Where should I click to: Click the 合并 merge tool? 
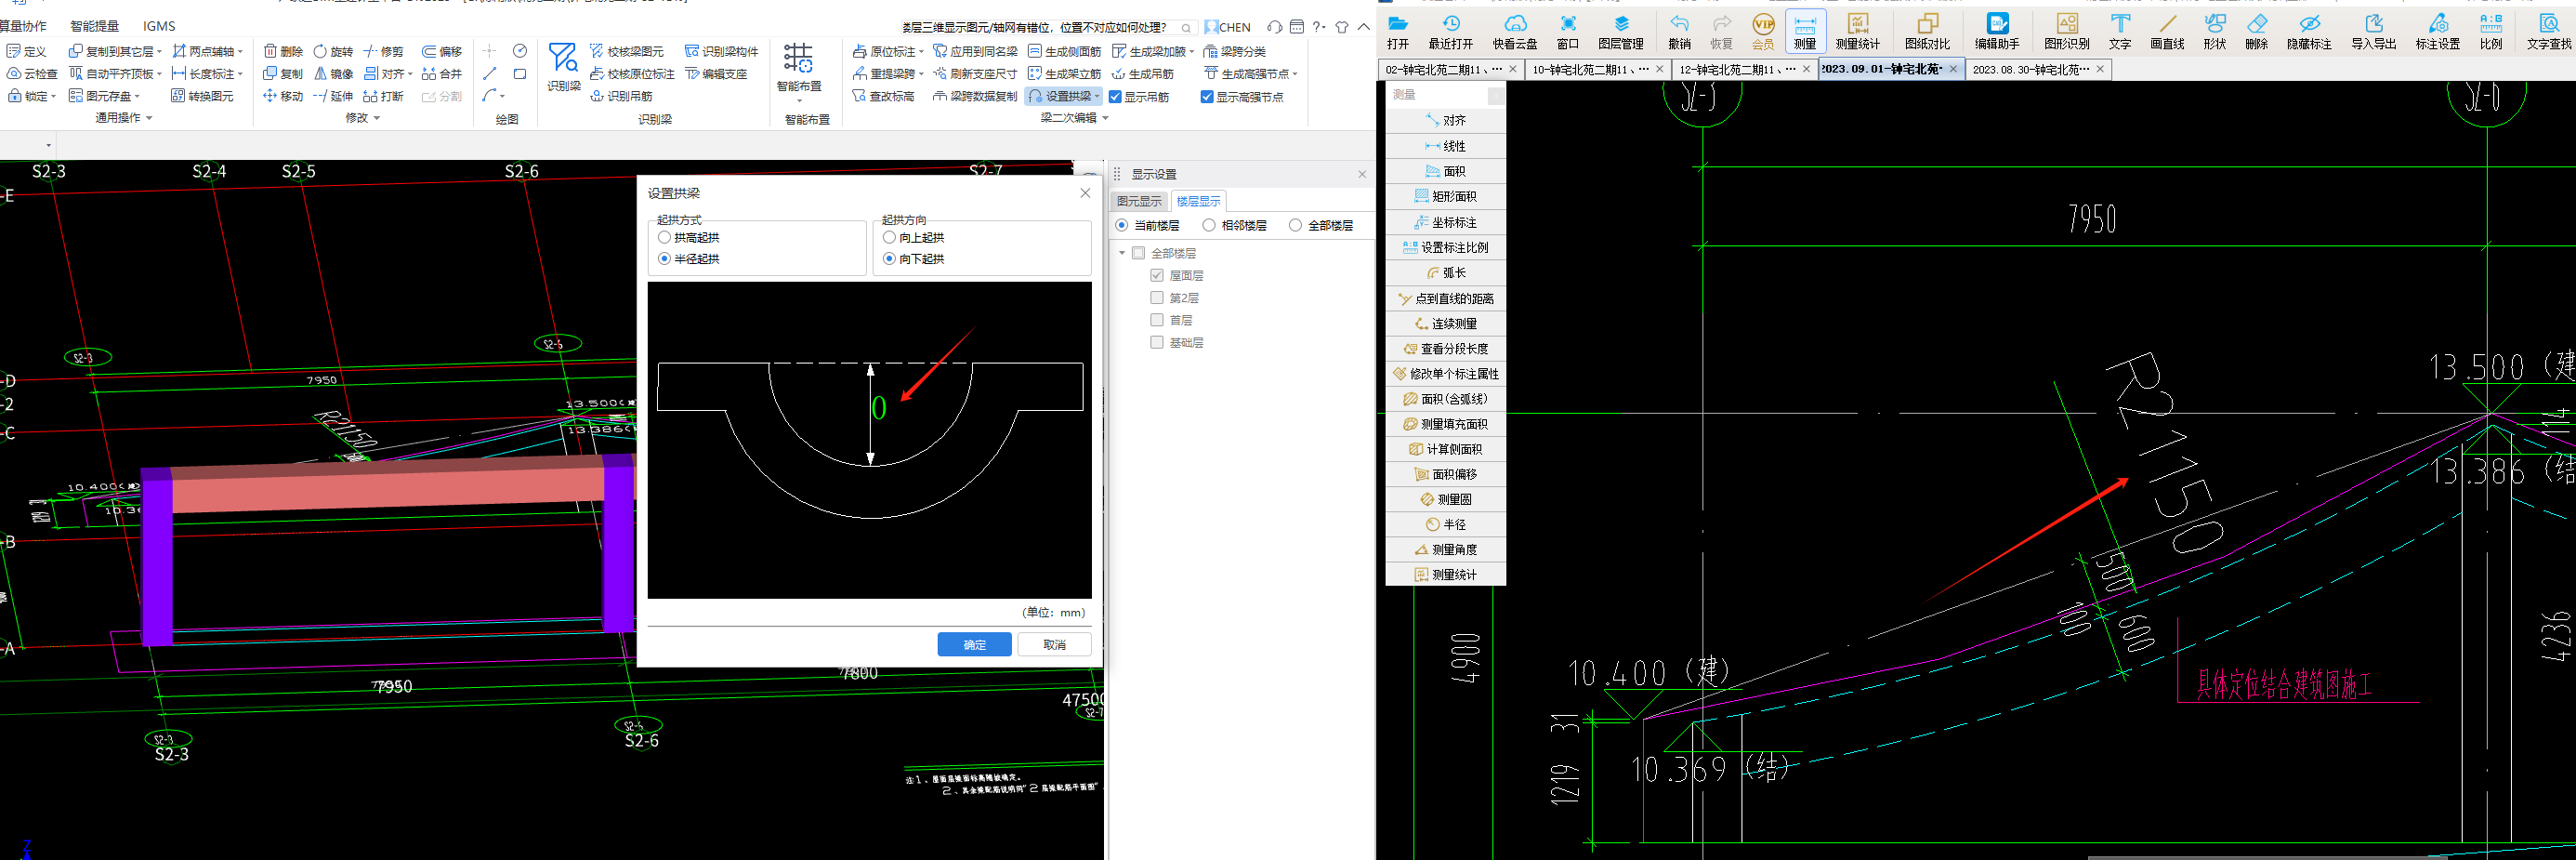[442, 73]
